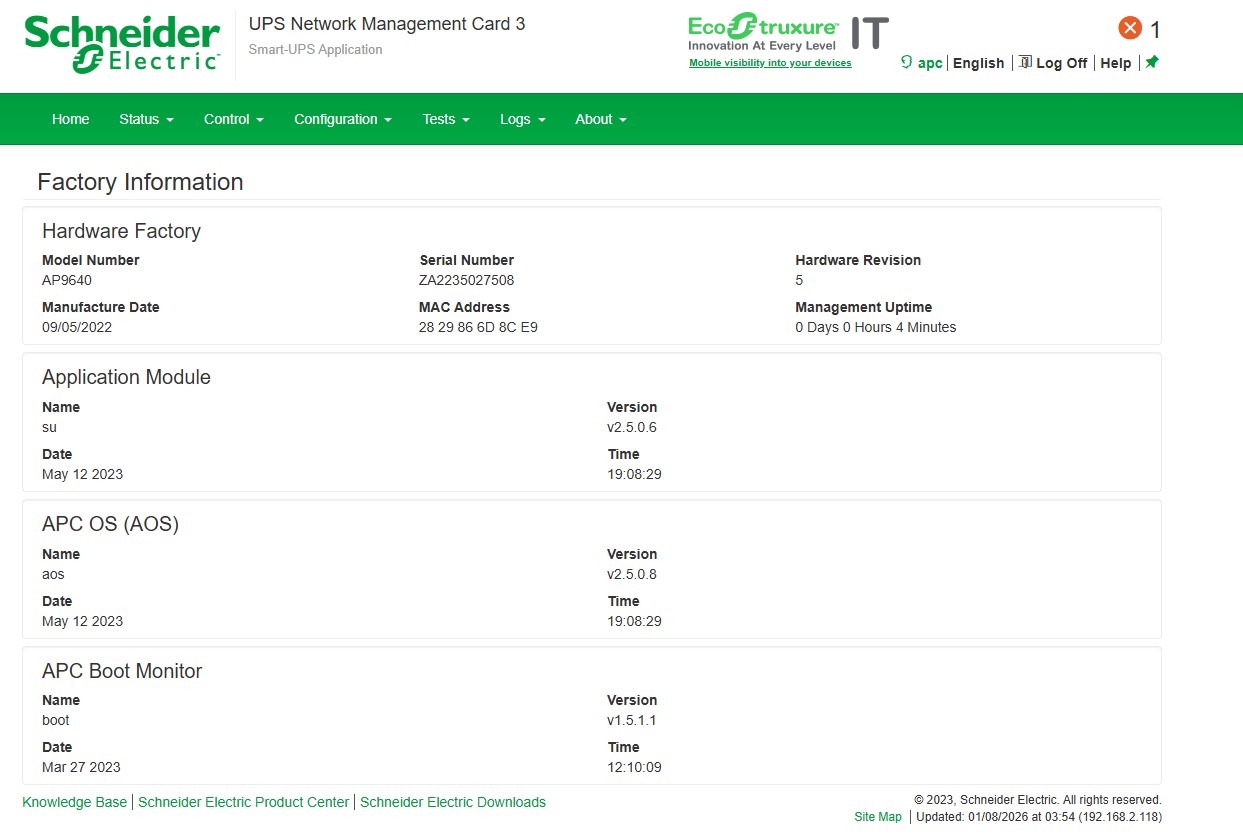Expand the Logs dropdown menu
Viewport: 1243px width, 839px height.
[523, 119]
